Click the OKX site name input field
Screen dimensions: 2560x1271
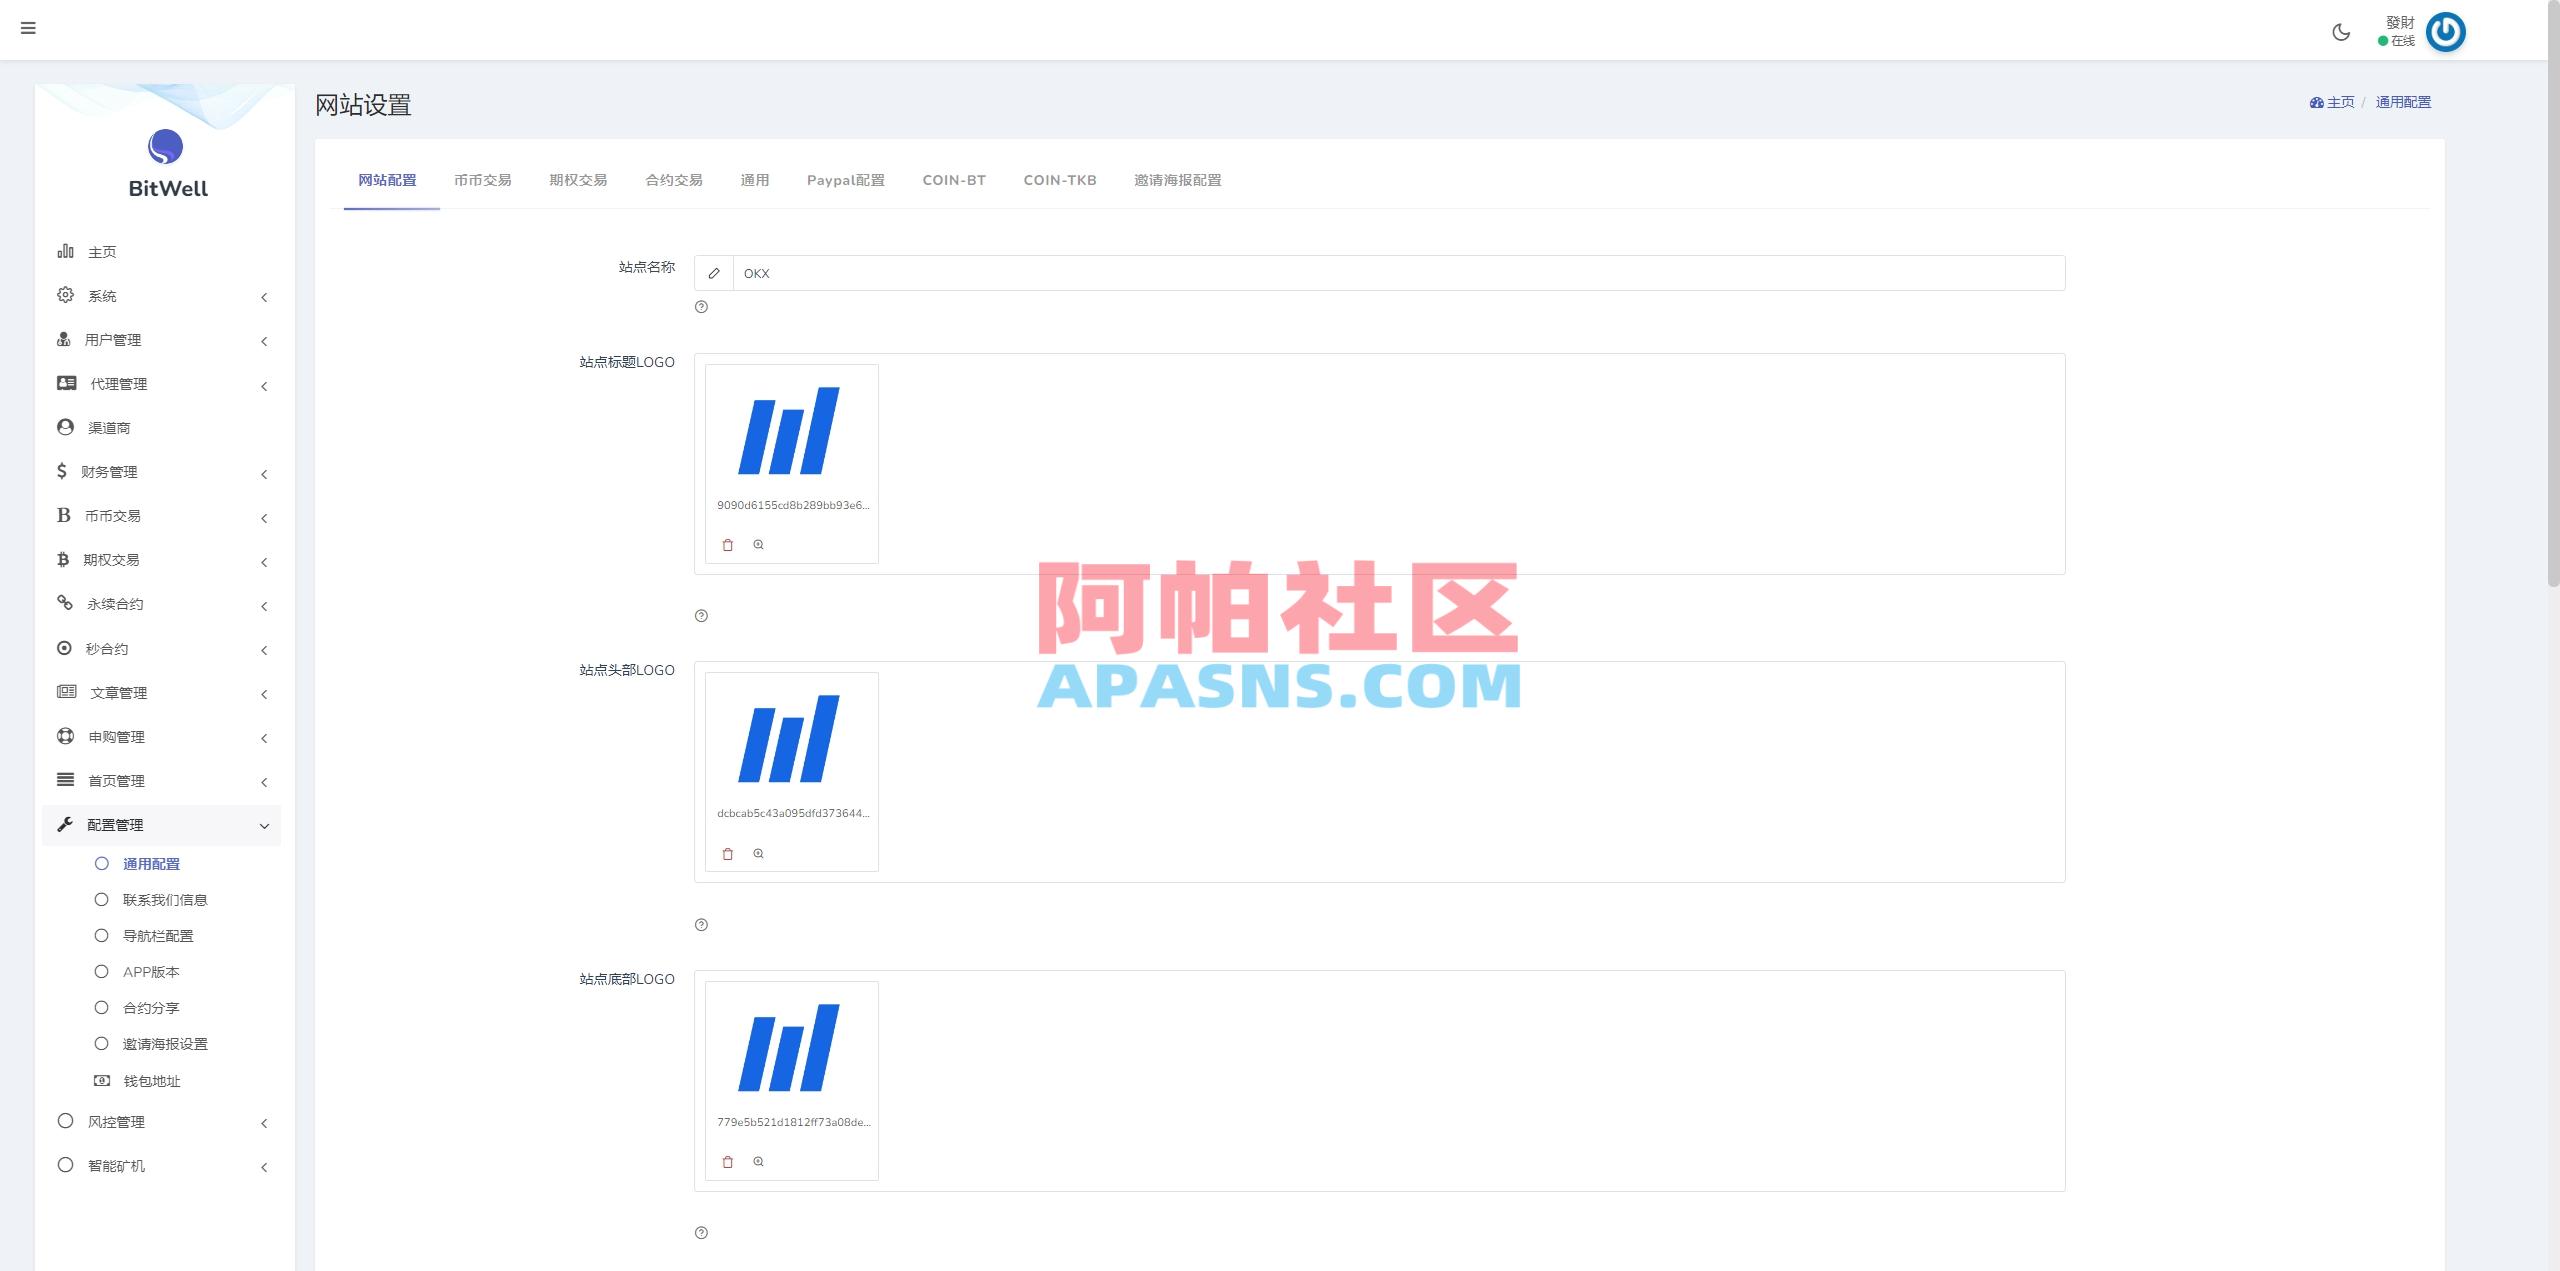pyautogui.click(x=1200, y=272)
